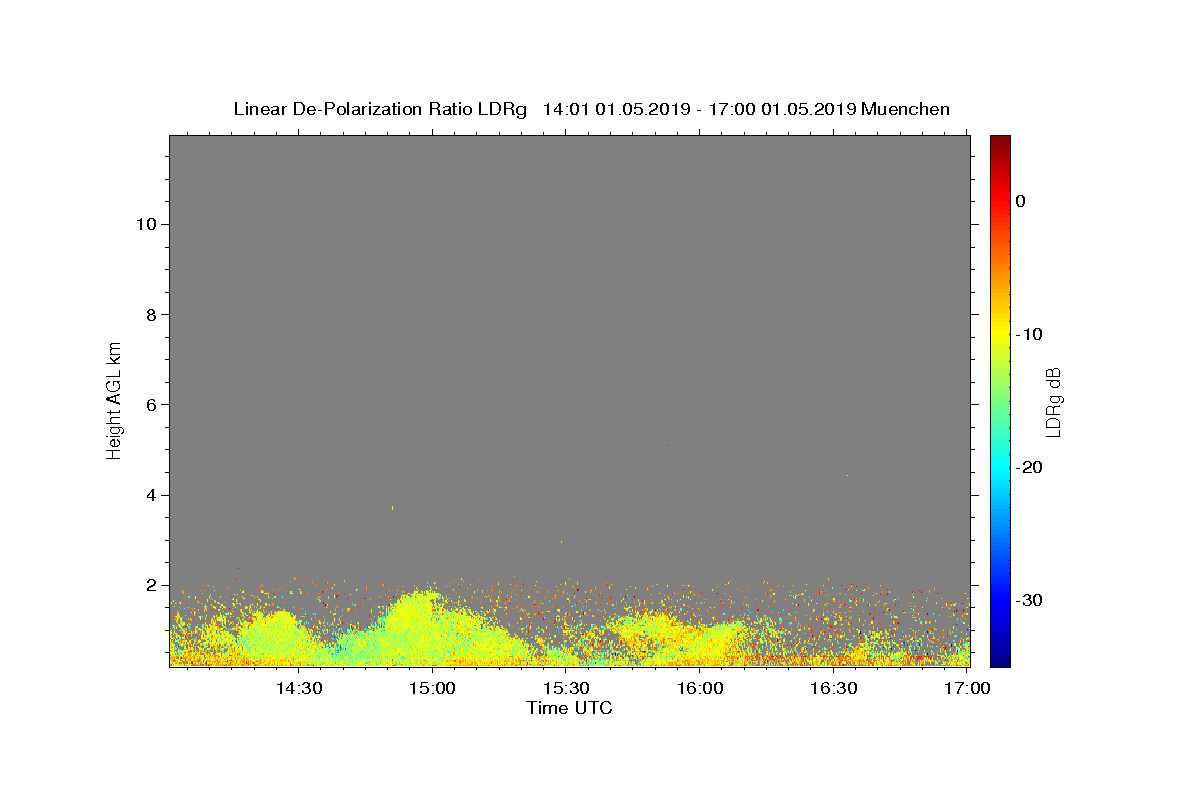Screen dimensions: 1200x800
Task: Click the Height AGL km axis title
Action: (114, 399)
